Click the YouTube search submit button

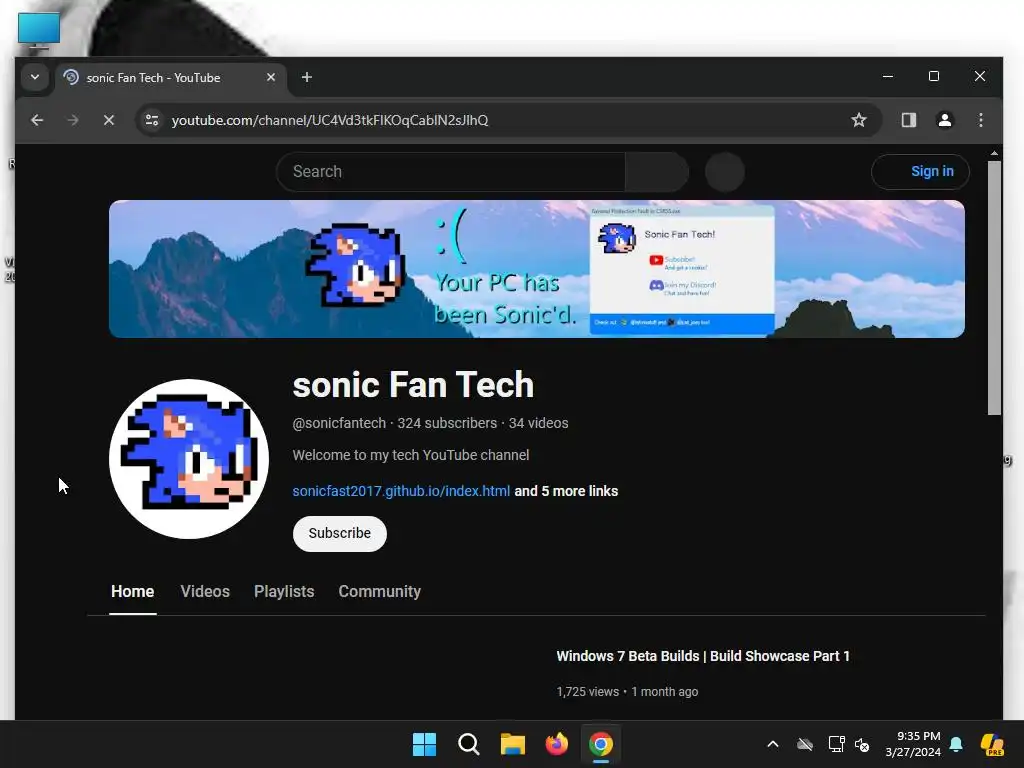point(656,172)
